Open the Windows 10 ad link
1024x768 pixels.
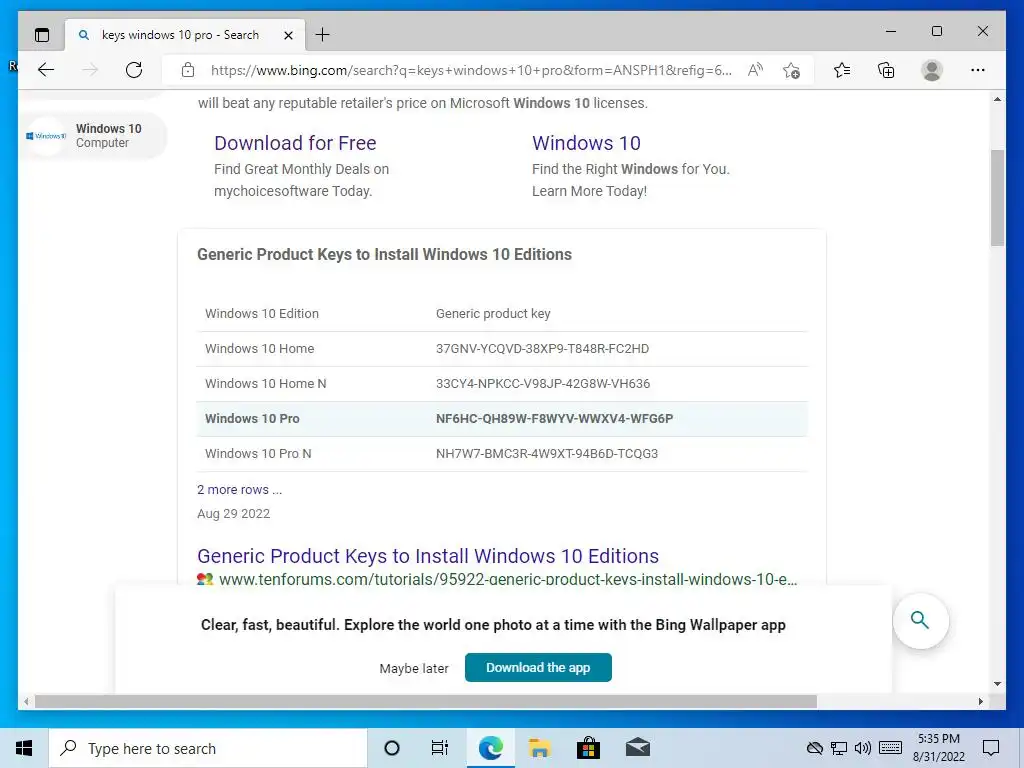[x=586, y=143]
